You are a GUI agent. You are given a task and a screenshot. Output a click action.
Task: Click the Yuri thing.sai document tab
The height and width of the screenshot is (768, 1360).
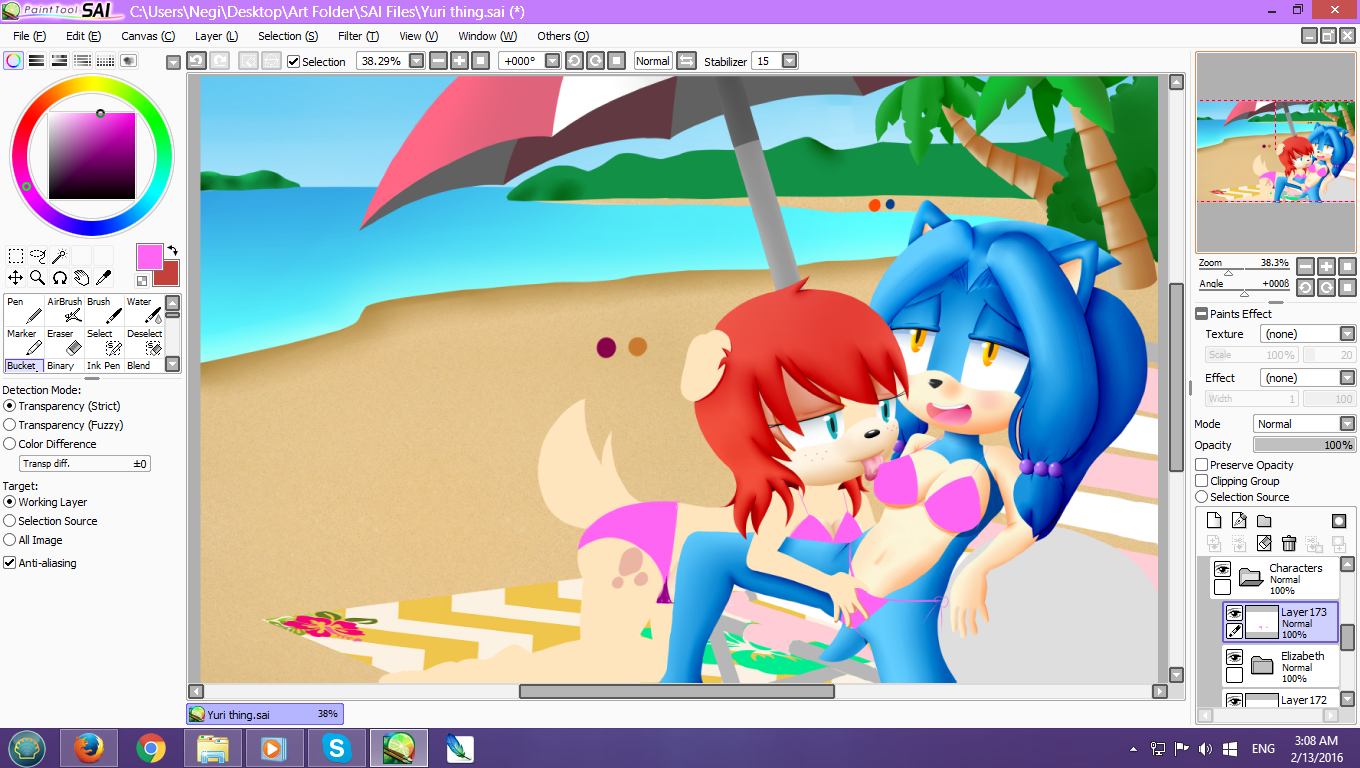click(265, 714)
